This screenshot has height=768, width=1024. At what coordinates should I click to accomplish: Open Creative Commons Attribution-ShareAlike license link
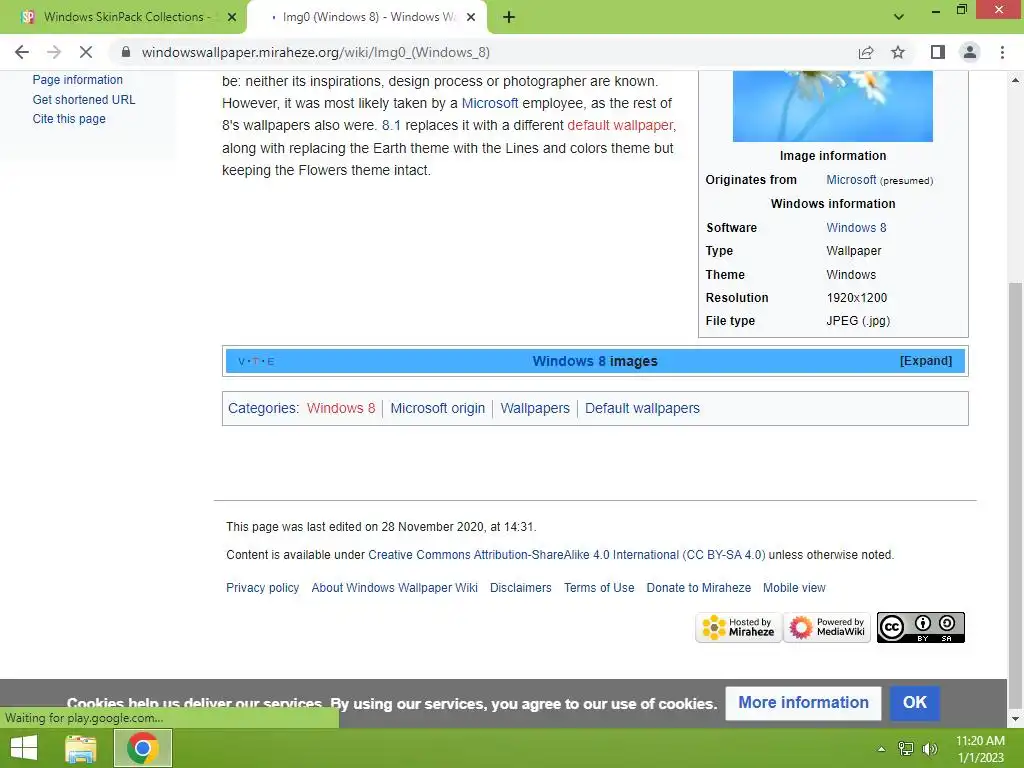coord(567,554)
